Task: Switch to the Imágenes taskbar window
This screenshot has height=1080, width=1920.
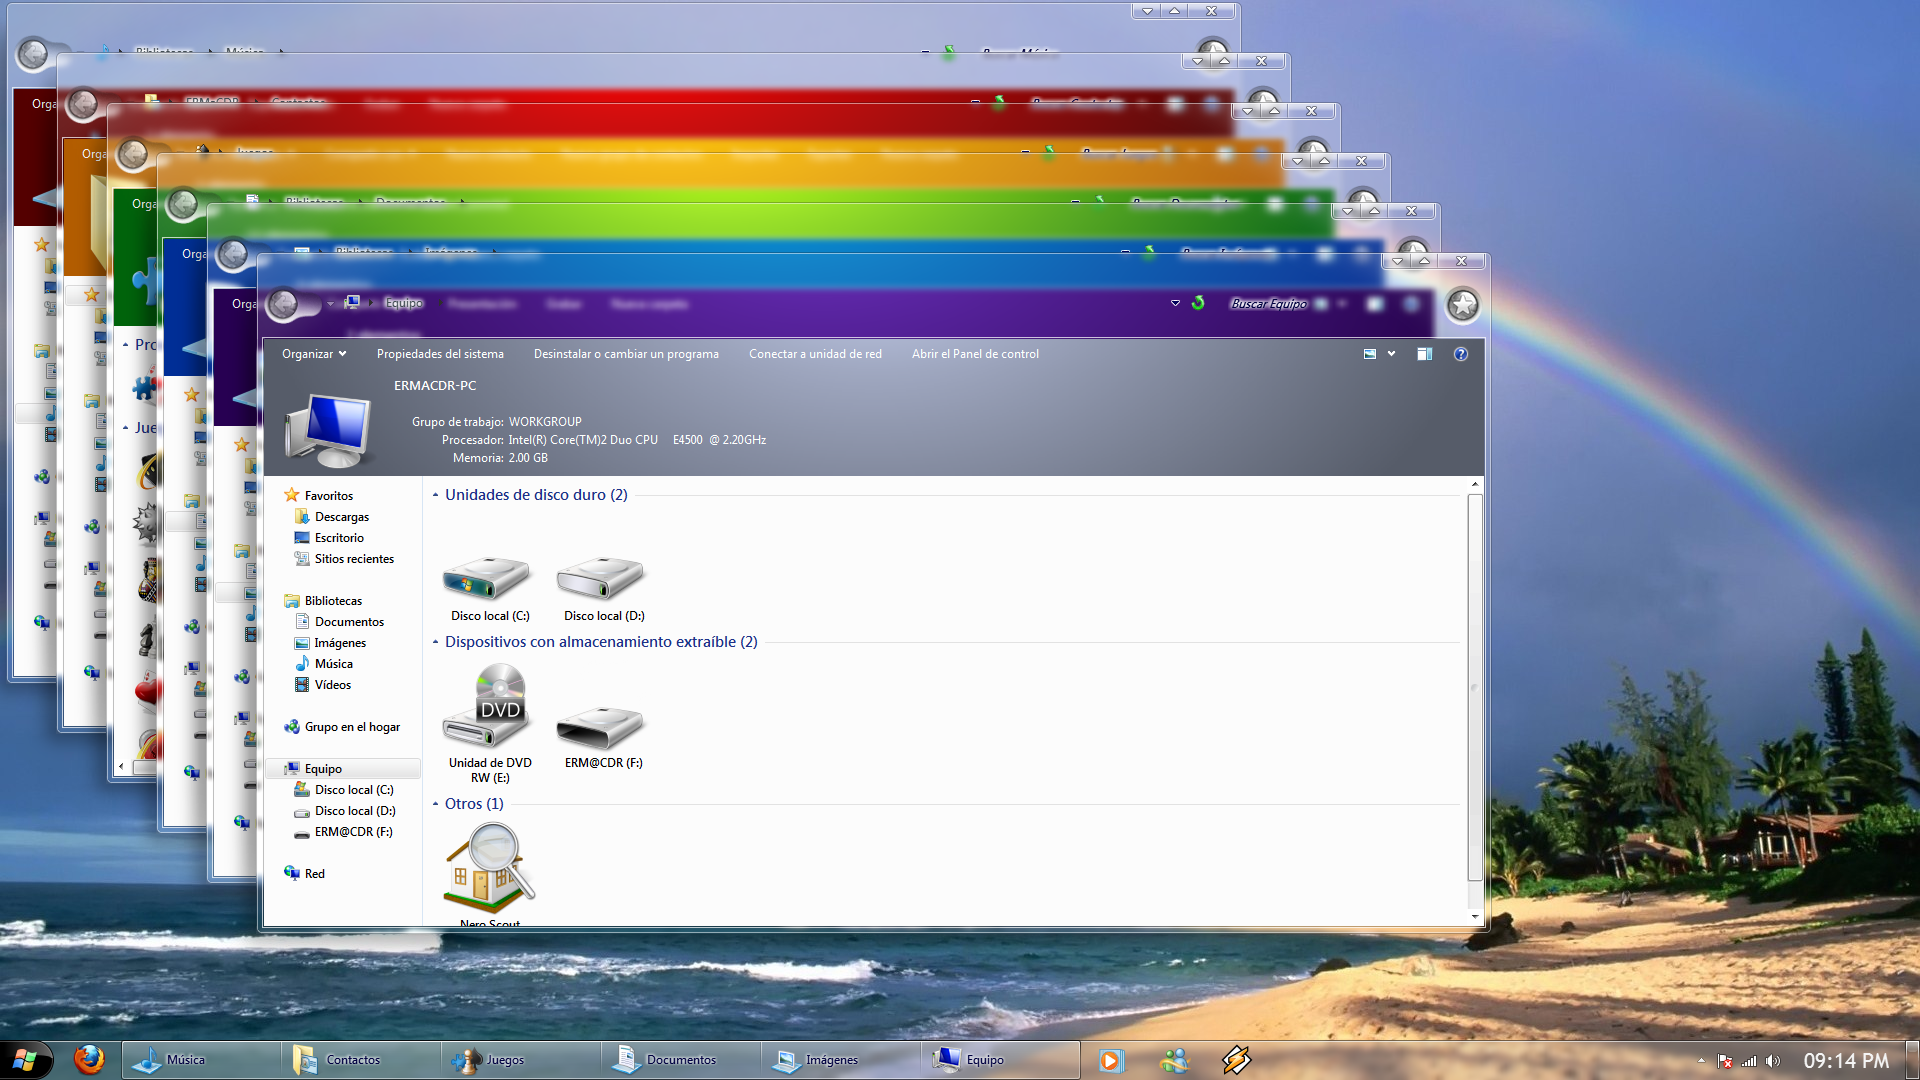Action: tap(841, 1060)
